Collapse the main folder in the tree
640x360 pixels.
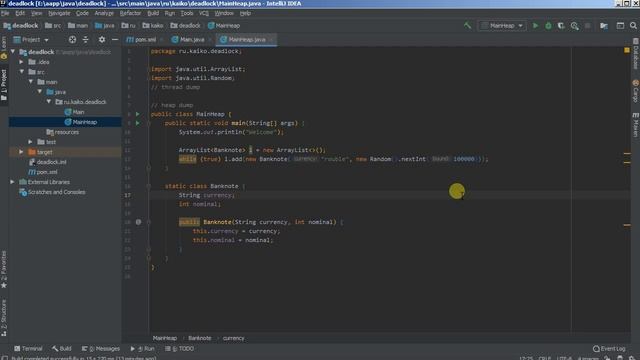(x=31, y=82)
